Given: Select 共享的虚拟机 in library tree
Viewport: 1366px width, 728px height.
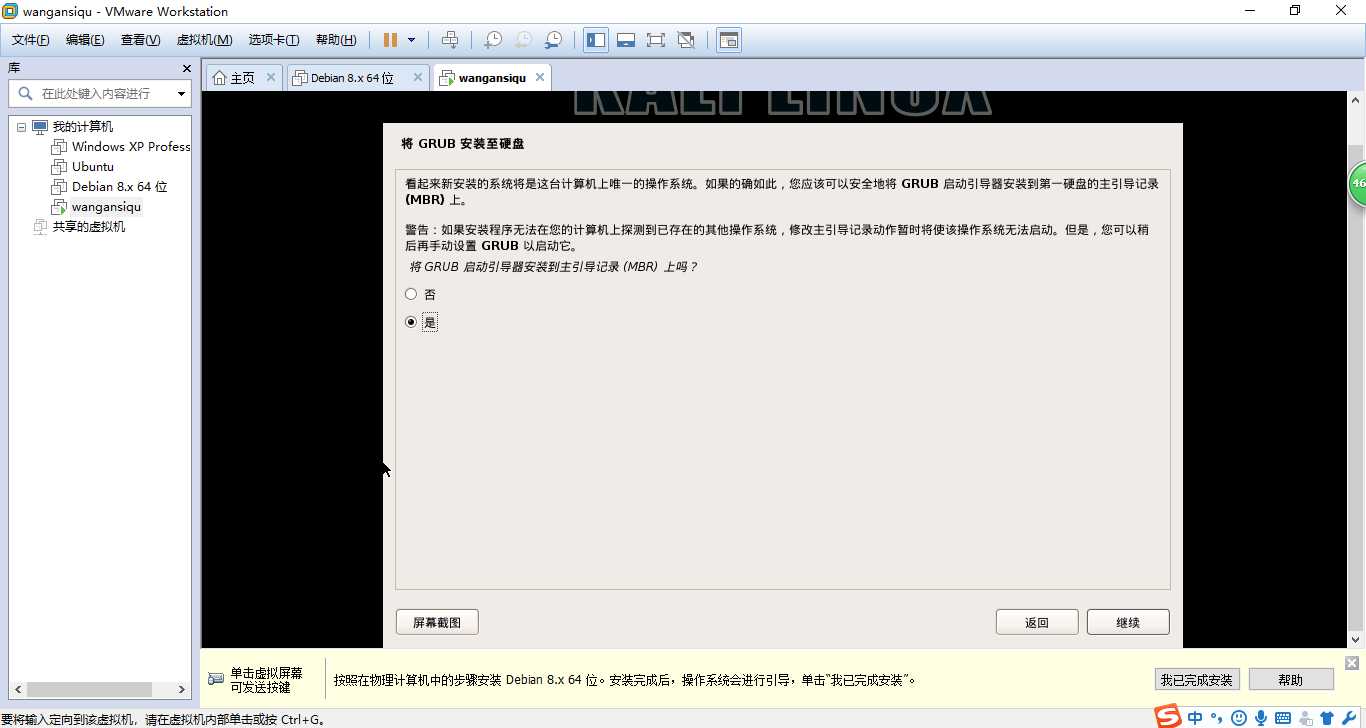Looking at the screenshot, I should 88,227.
